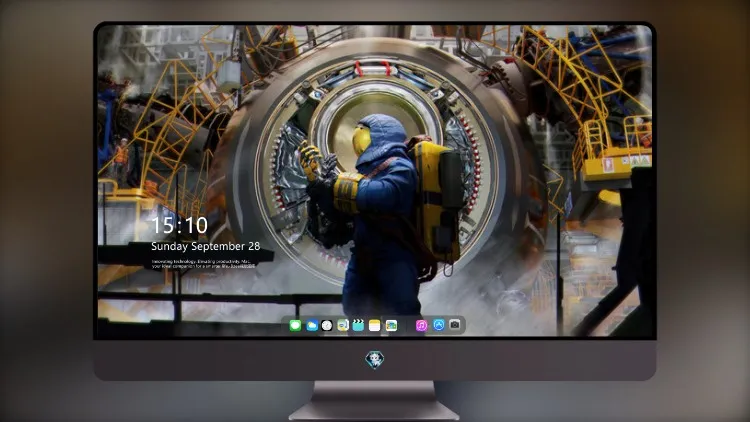Screen dimensions: 750x422
Task: Open the Camera app in dock
Action: pyautogui.click(x=455, y=325)
